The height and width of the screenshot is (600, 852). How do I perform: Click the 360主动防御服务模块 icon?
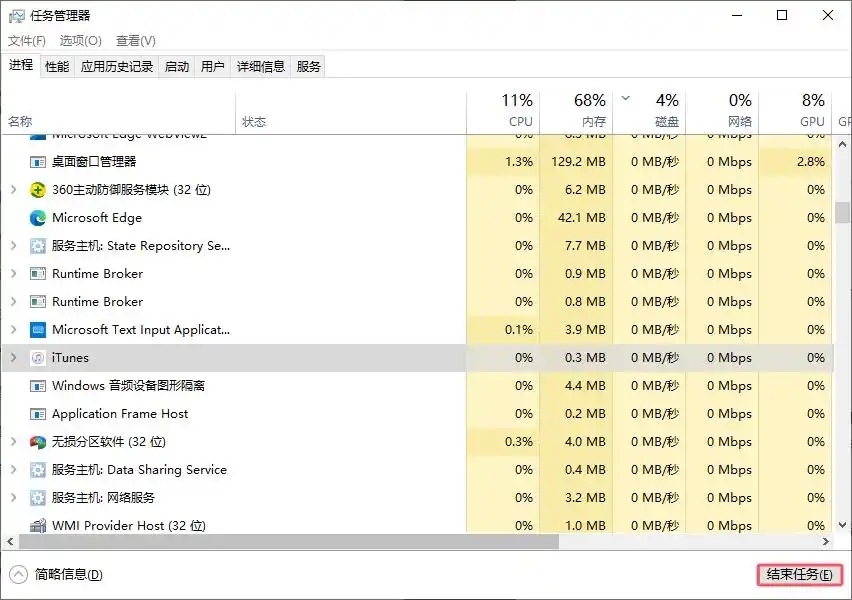point(37,190)
